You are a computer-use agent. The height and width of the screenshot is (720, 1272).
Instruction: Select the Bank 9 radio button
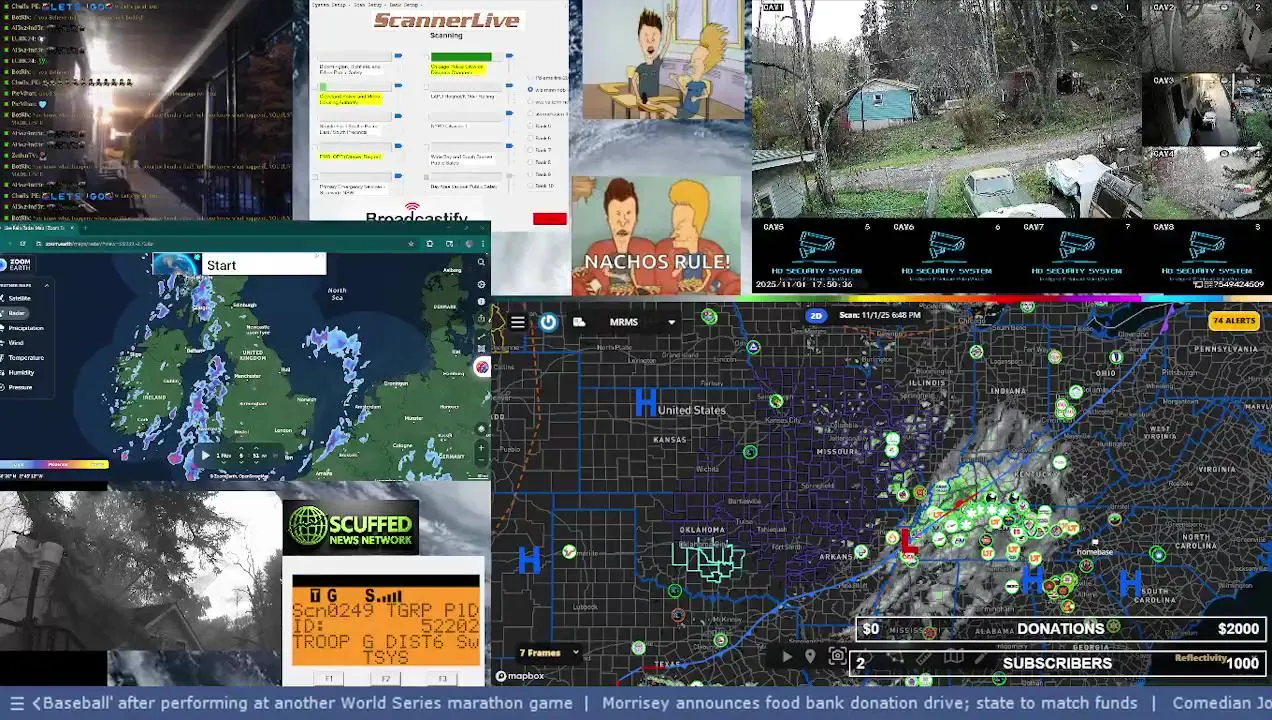pyautogui.click(x=530, y=174)
